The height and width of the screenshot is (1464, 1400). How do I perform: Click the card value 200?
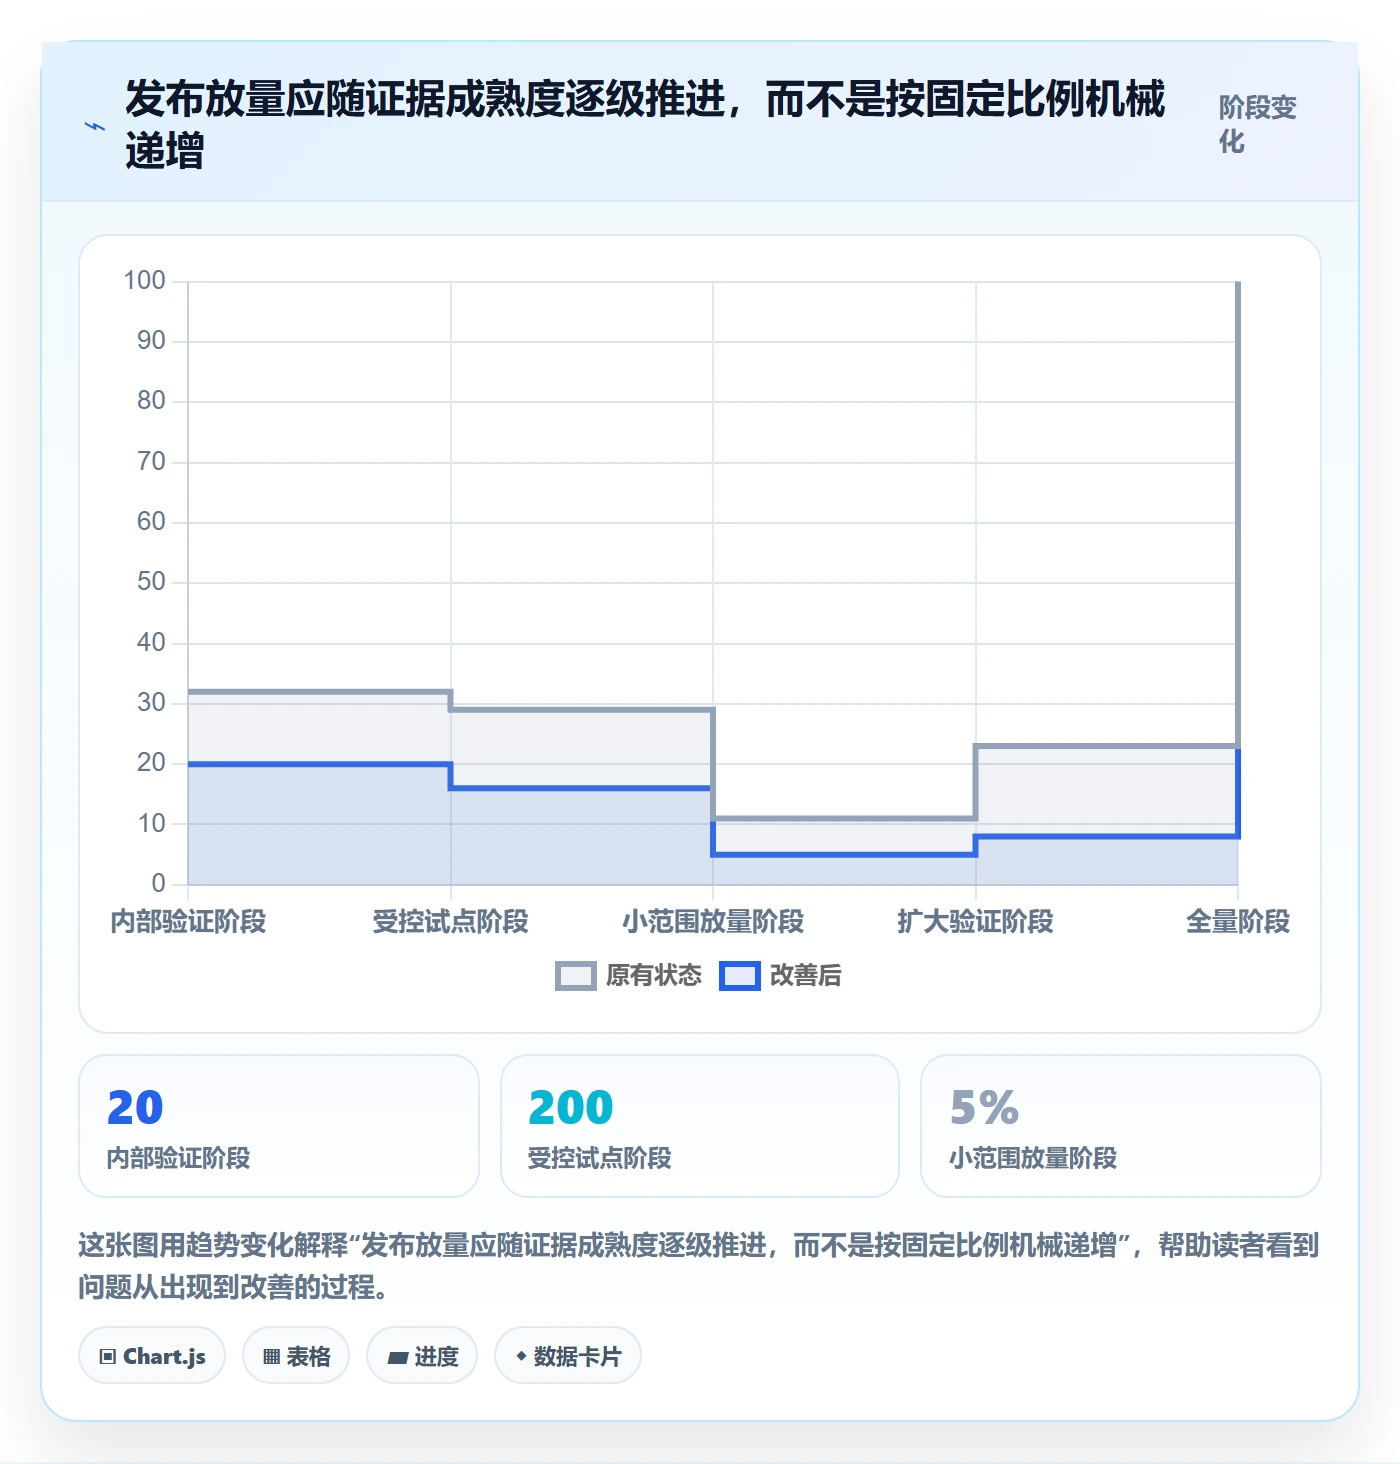pyautogui.click(x=570, y=1107)
